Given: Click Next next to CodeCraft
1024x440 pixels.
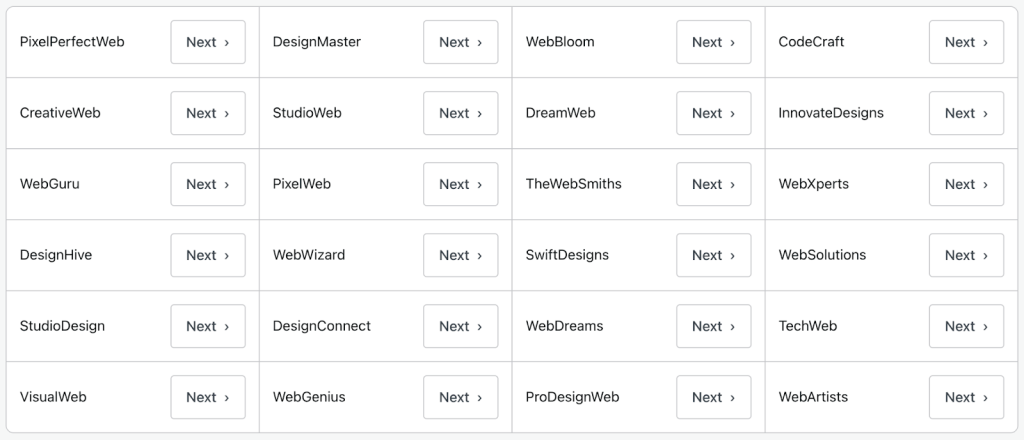Looking at the screenshot, I should (x=966, y=42).
